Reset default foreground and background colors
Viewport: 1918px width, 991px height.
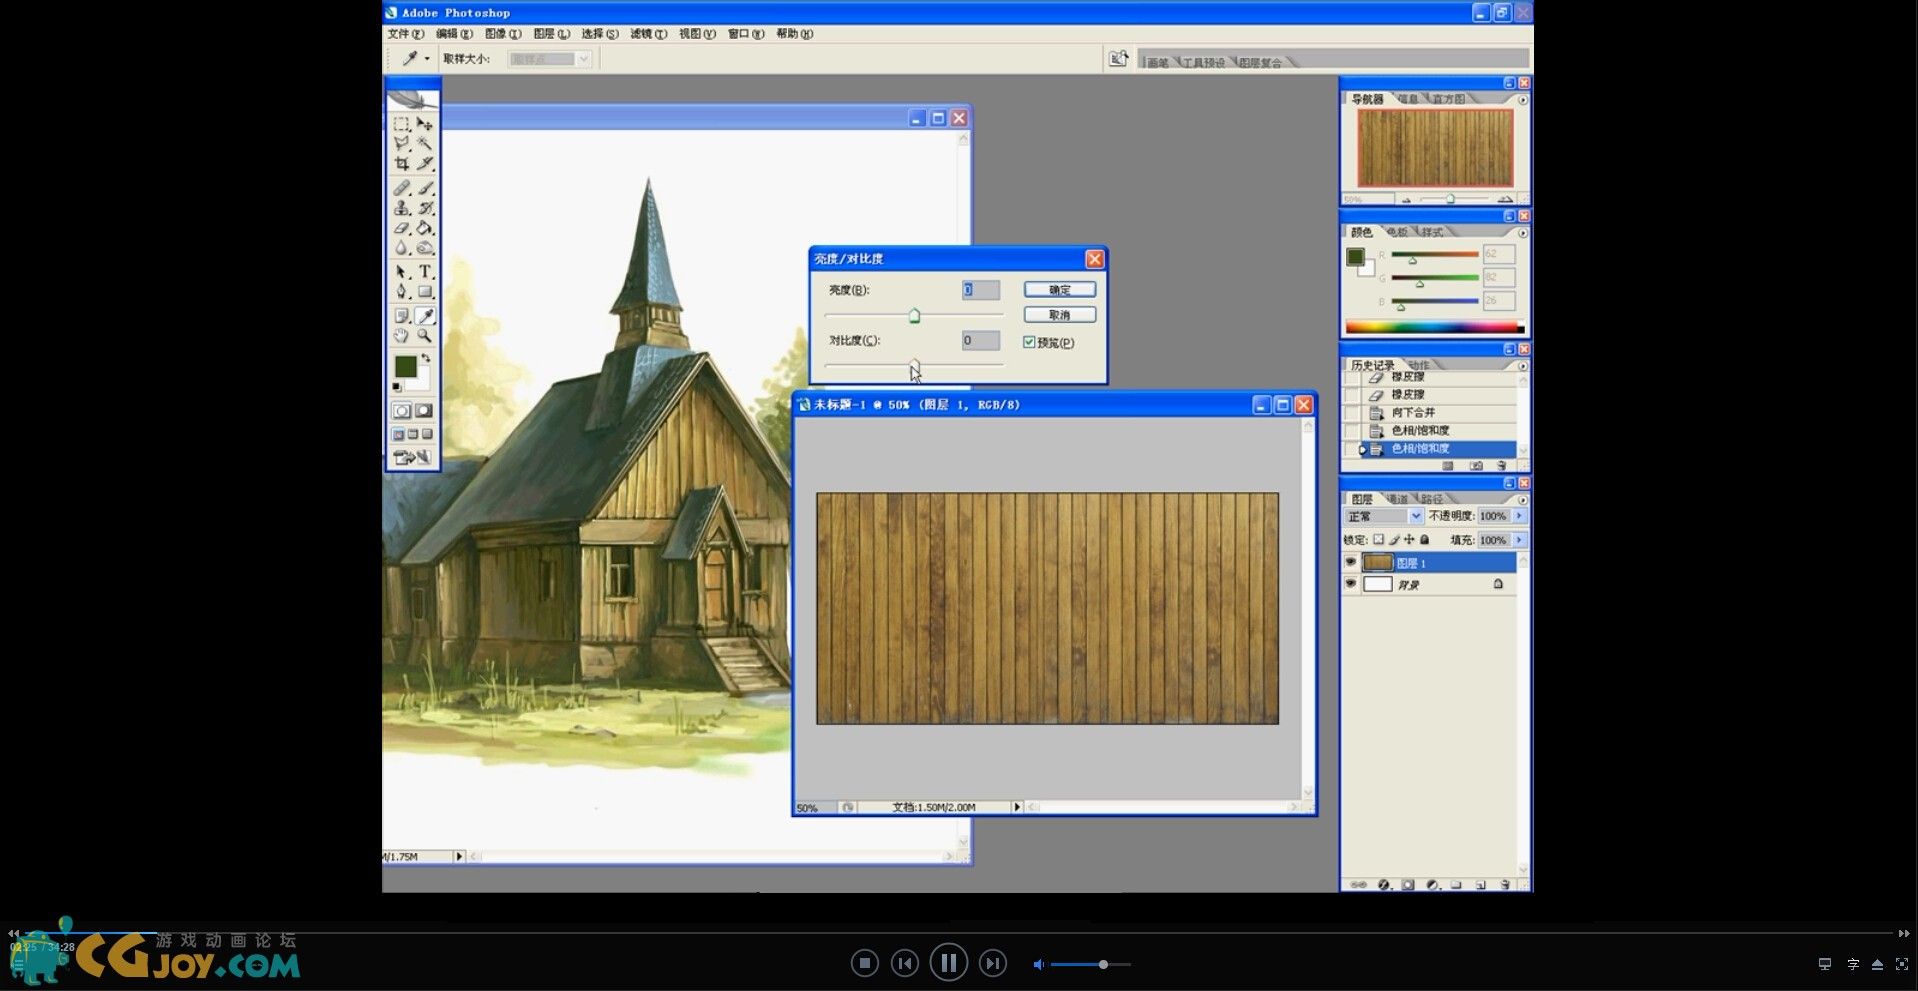pyautogui.click(x=397, y=387)
